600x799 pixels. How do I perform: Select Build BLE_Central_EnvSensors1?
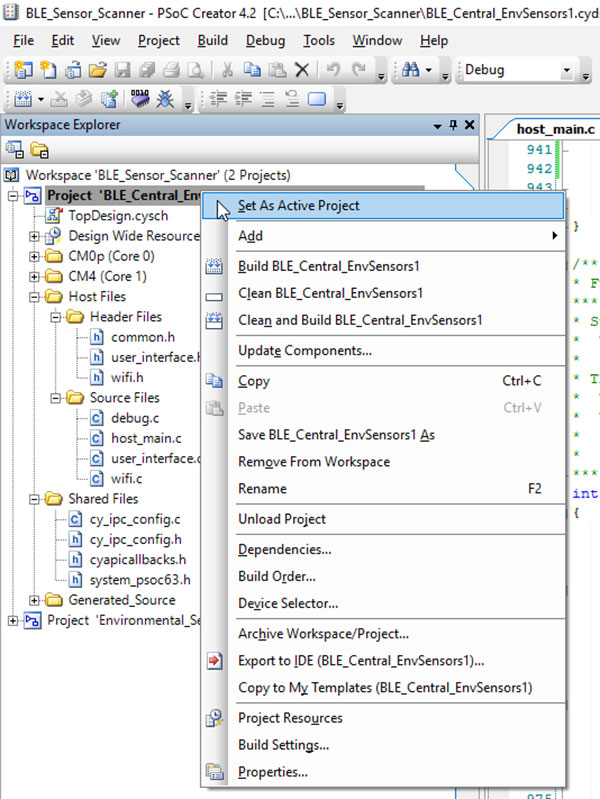[x=383, y=266]
